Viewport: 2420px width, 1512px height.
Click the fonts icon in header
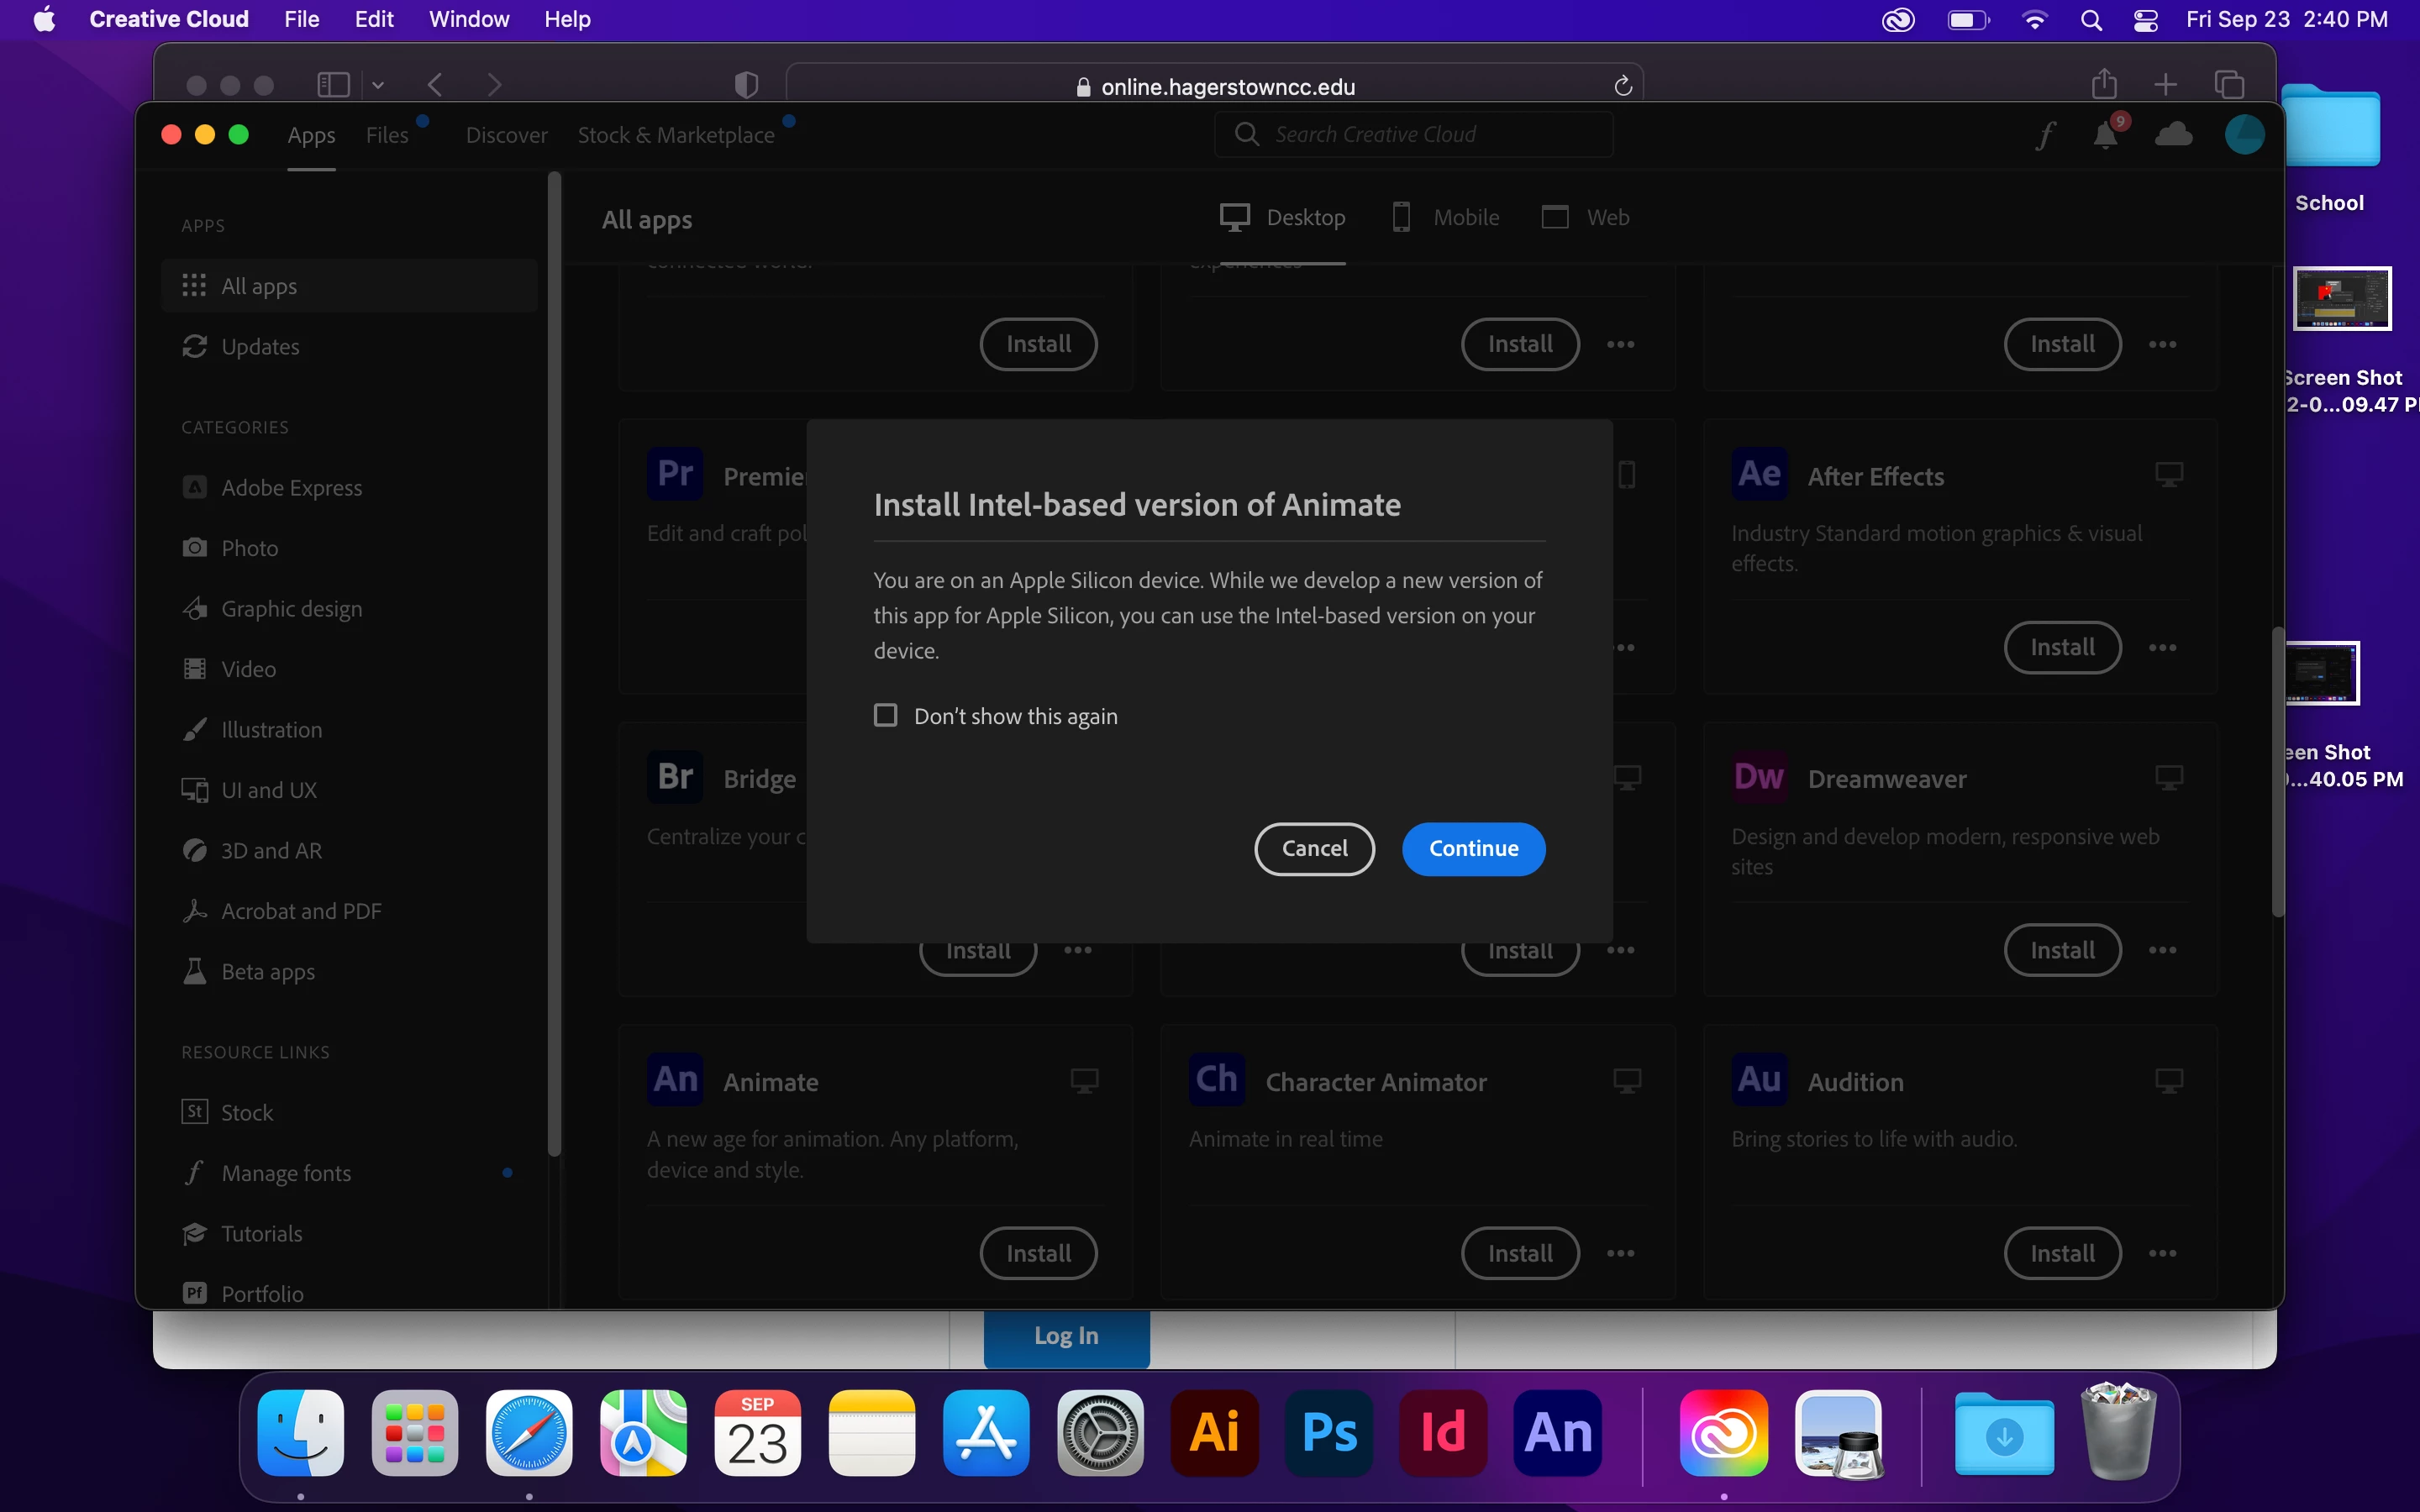tap(2046, 134)
